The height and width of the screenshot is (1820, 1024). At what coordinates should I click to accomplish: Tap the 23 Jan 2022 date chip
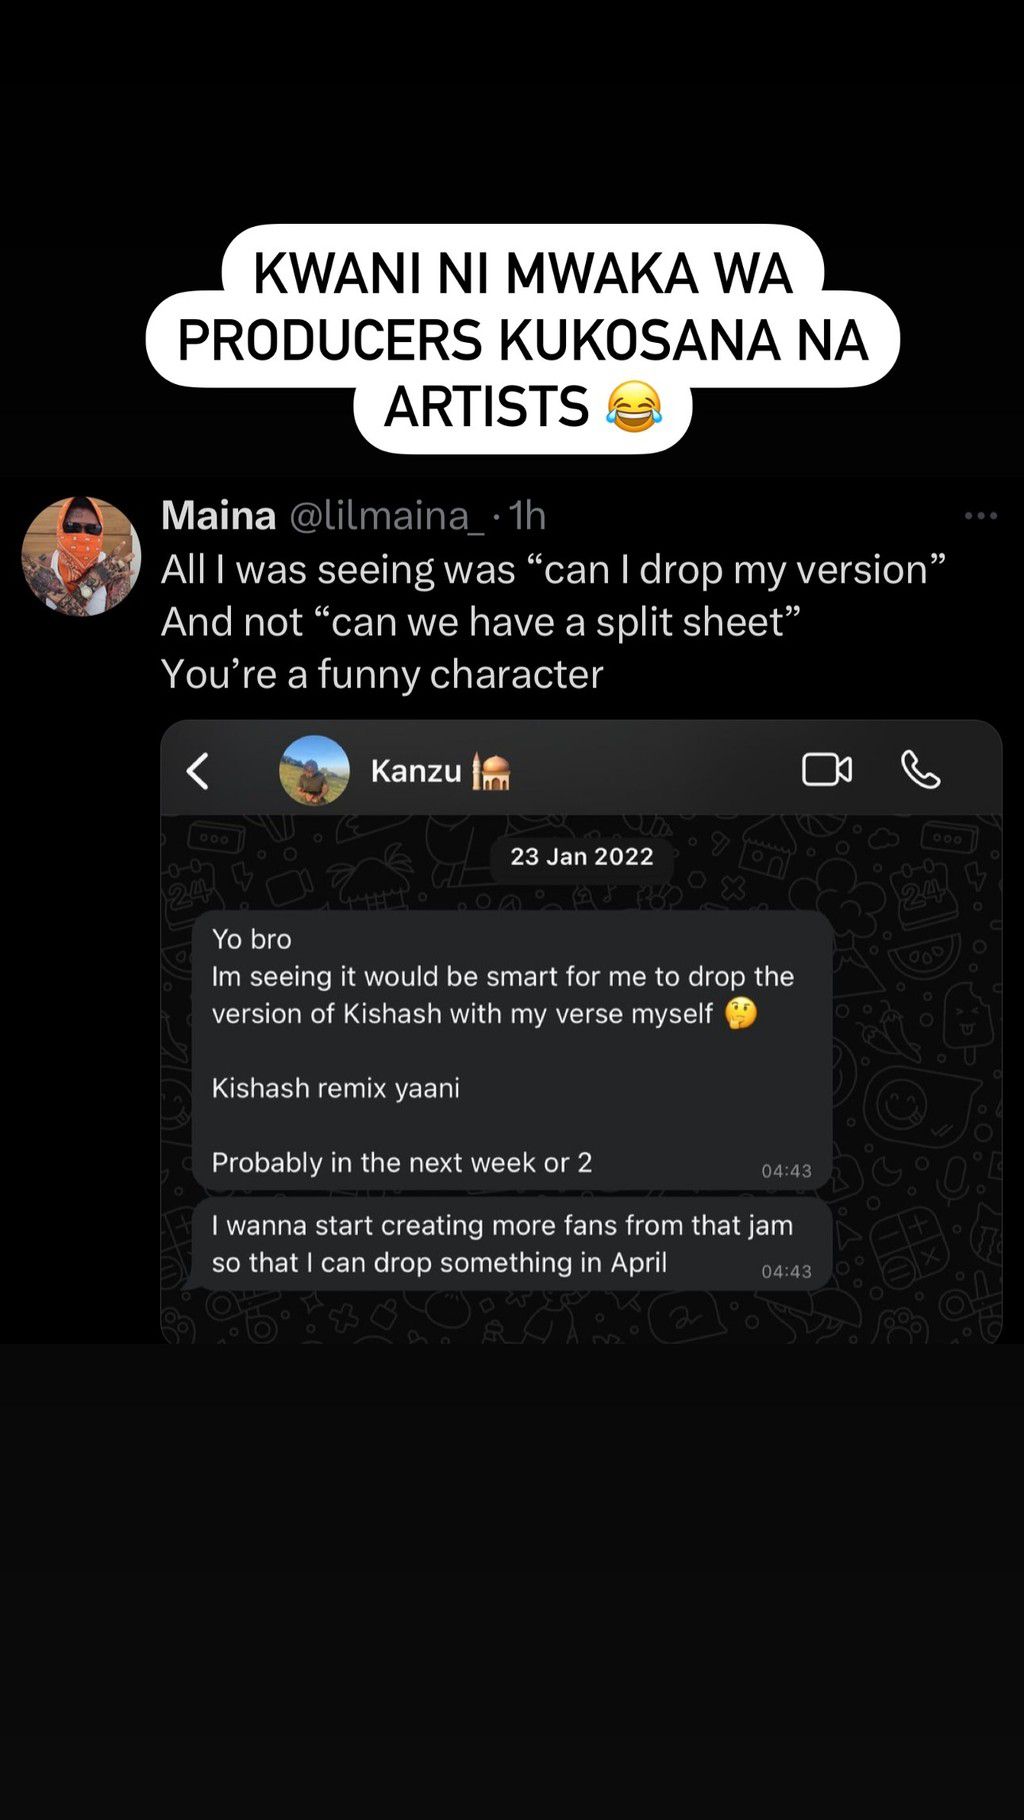[581, 857]
